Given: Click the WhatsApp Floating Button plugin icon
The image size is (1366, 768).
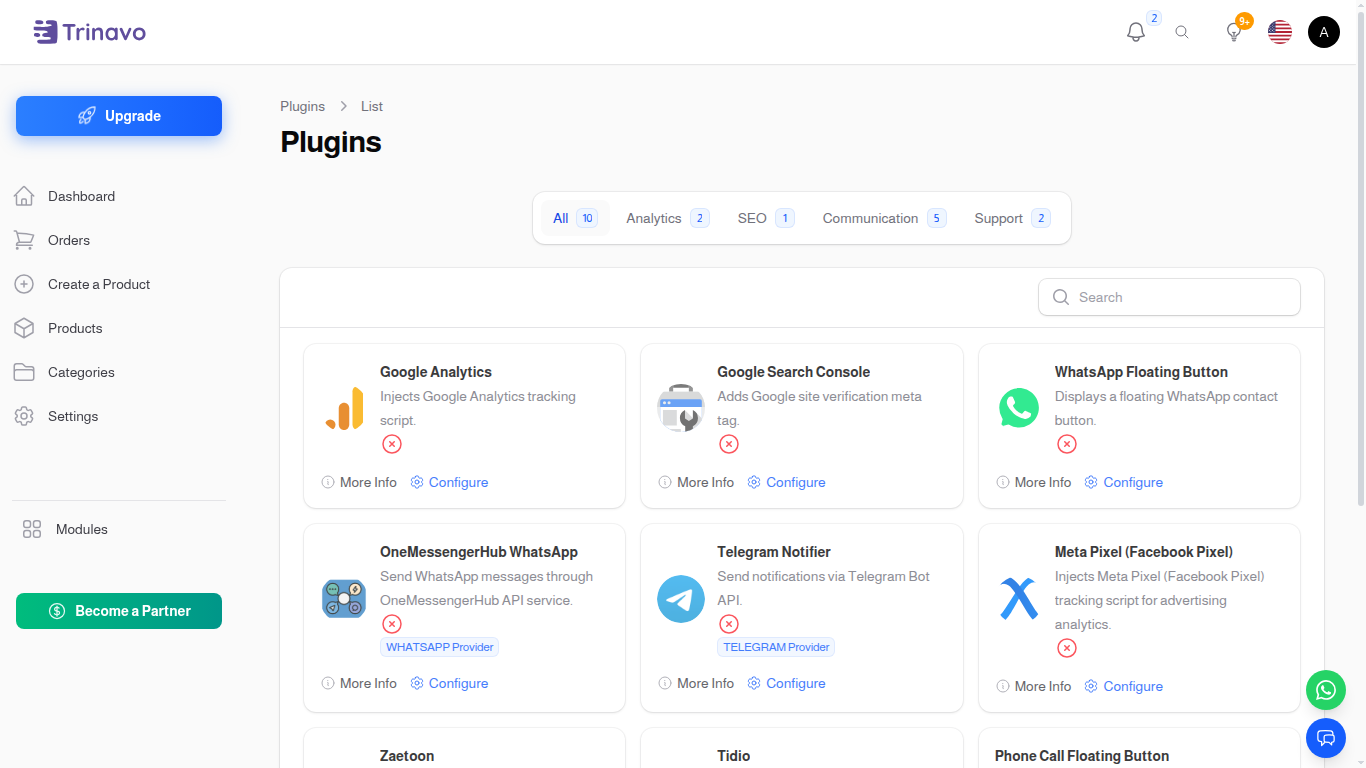Looking at the screenshot, I should 1019,408.
